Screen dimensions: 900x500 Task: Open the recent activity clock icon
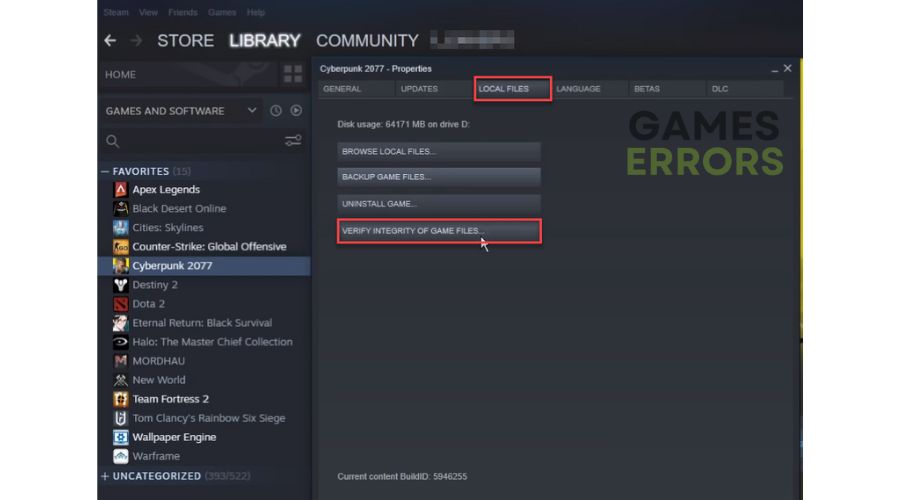(276, 111)
